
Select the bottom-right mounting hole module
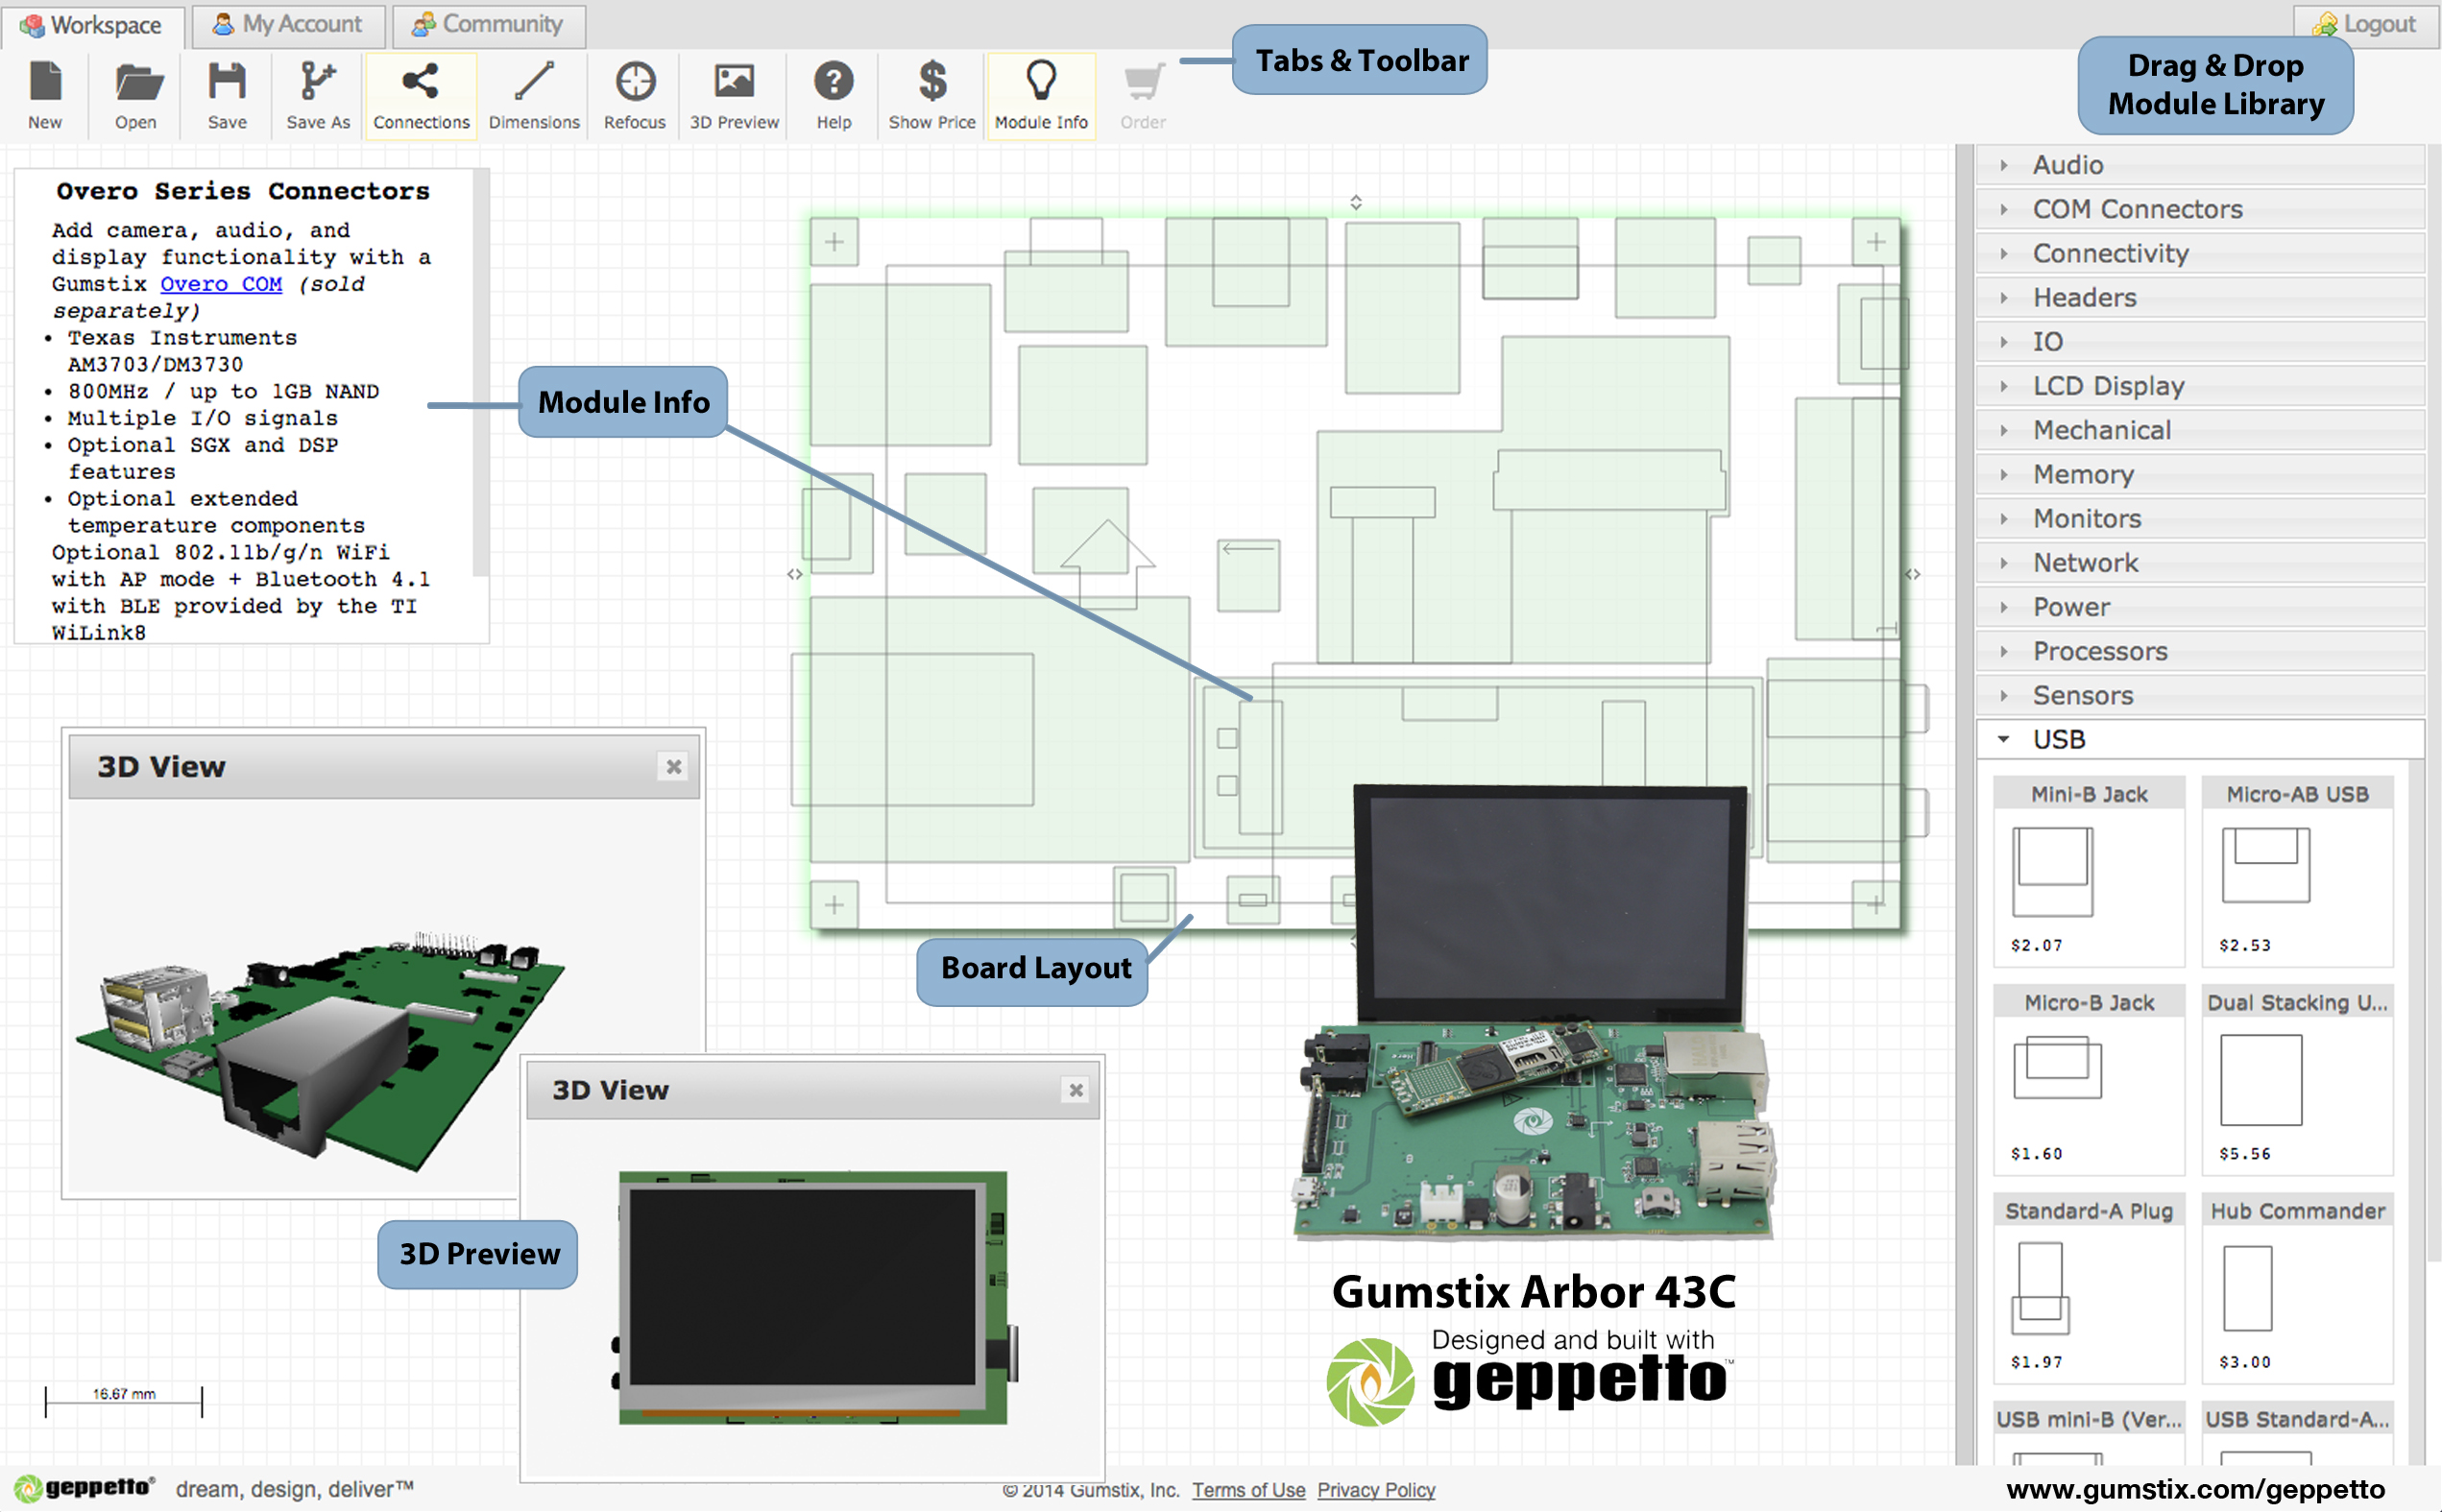[1876, 905]
